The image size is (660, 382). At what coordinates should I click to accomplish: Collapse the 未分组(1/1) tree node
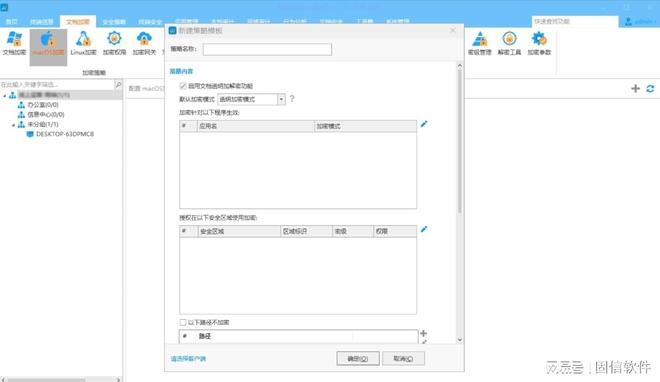[x=13, y=125]
